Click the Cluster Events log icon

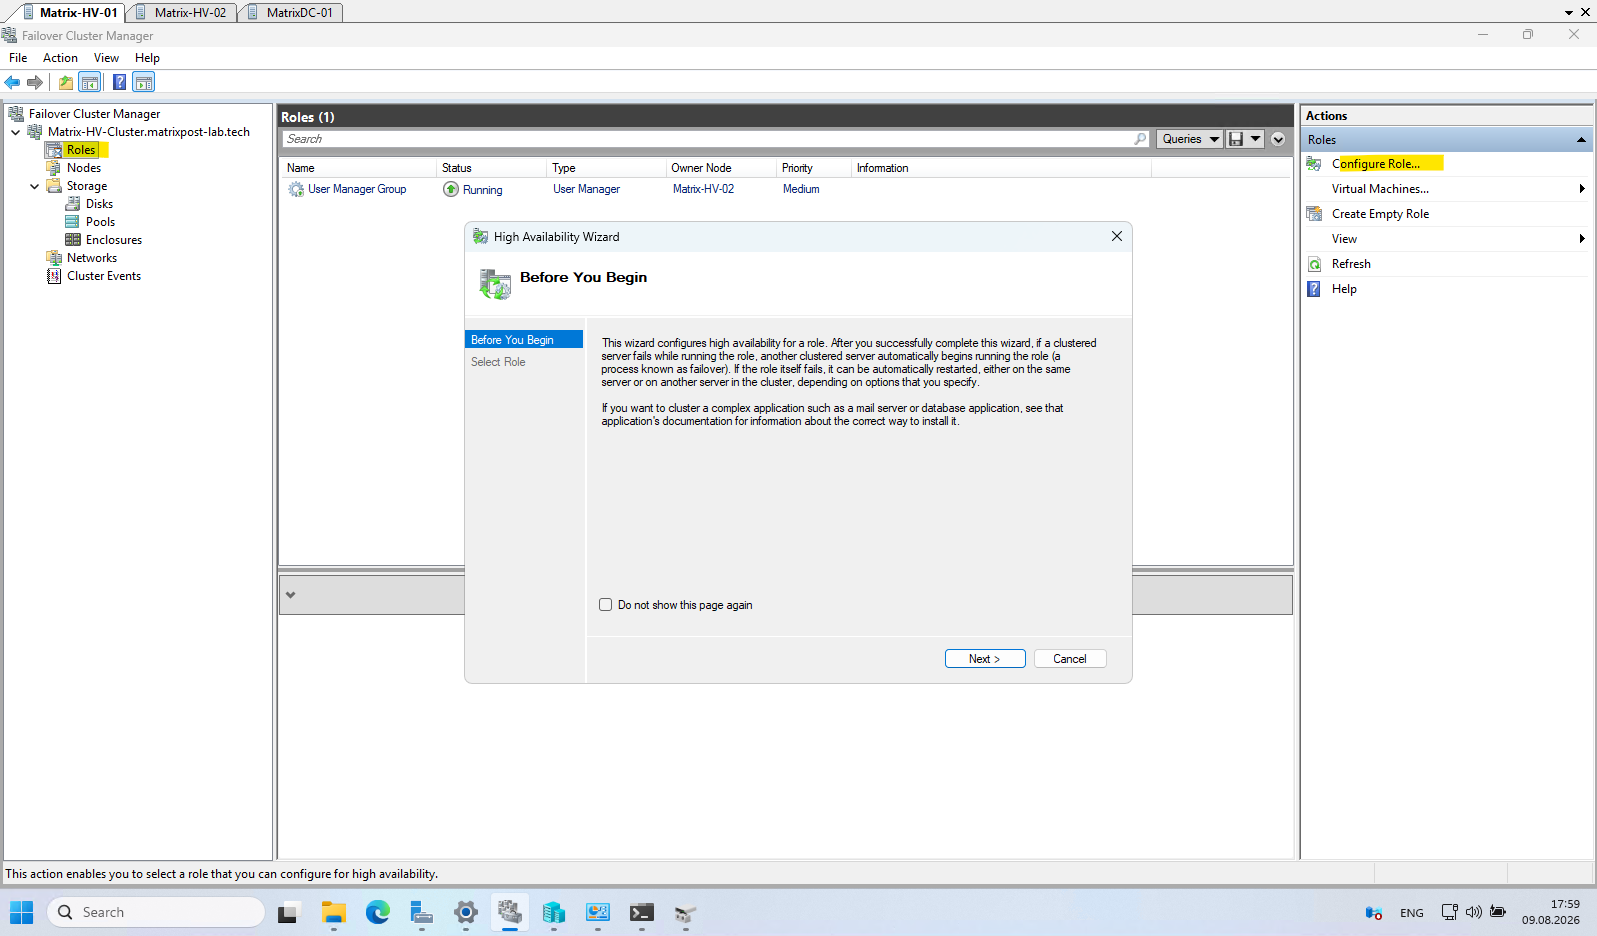(x=54, y=276)
